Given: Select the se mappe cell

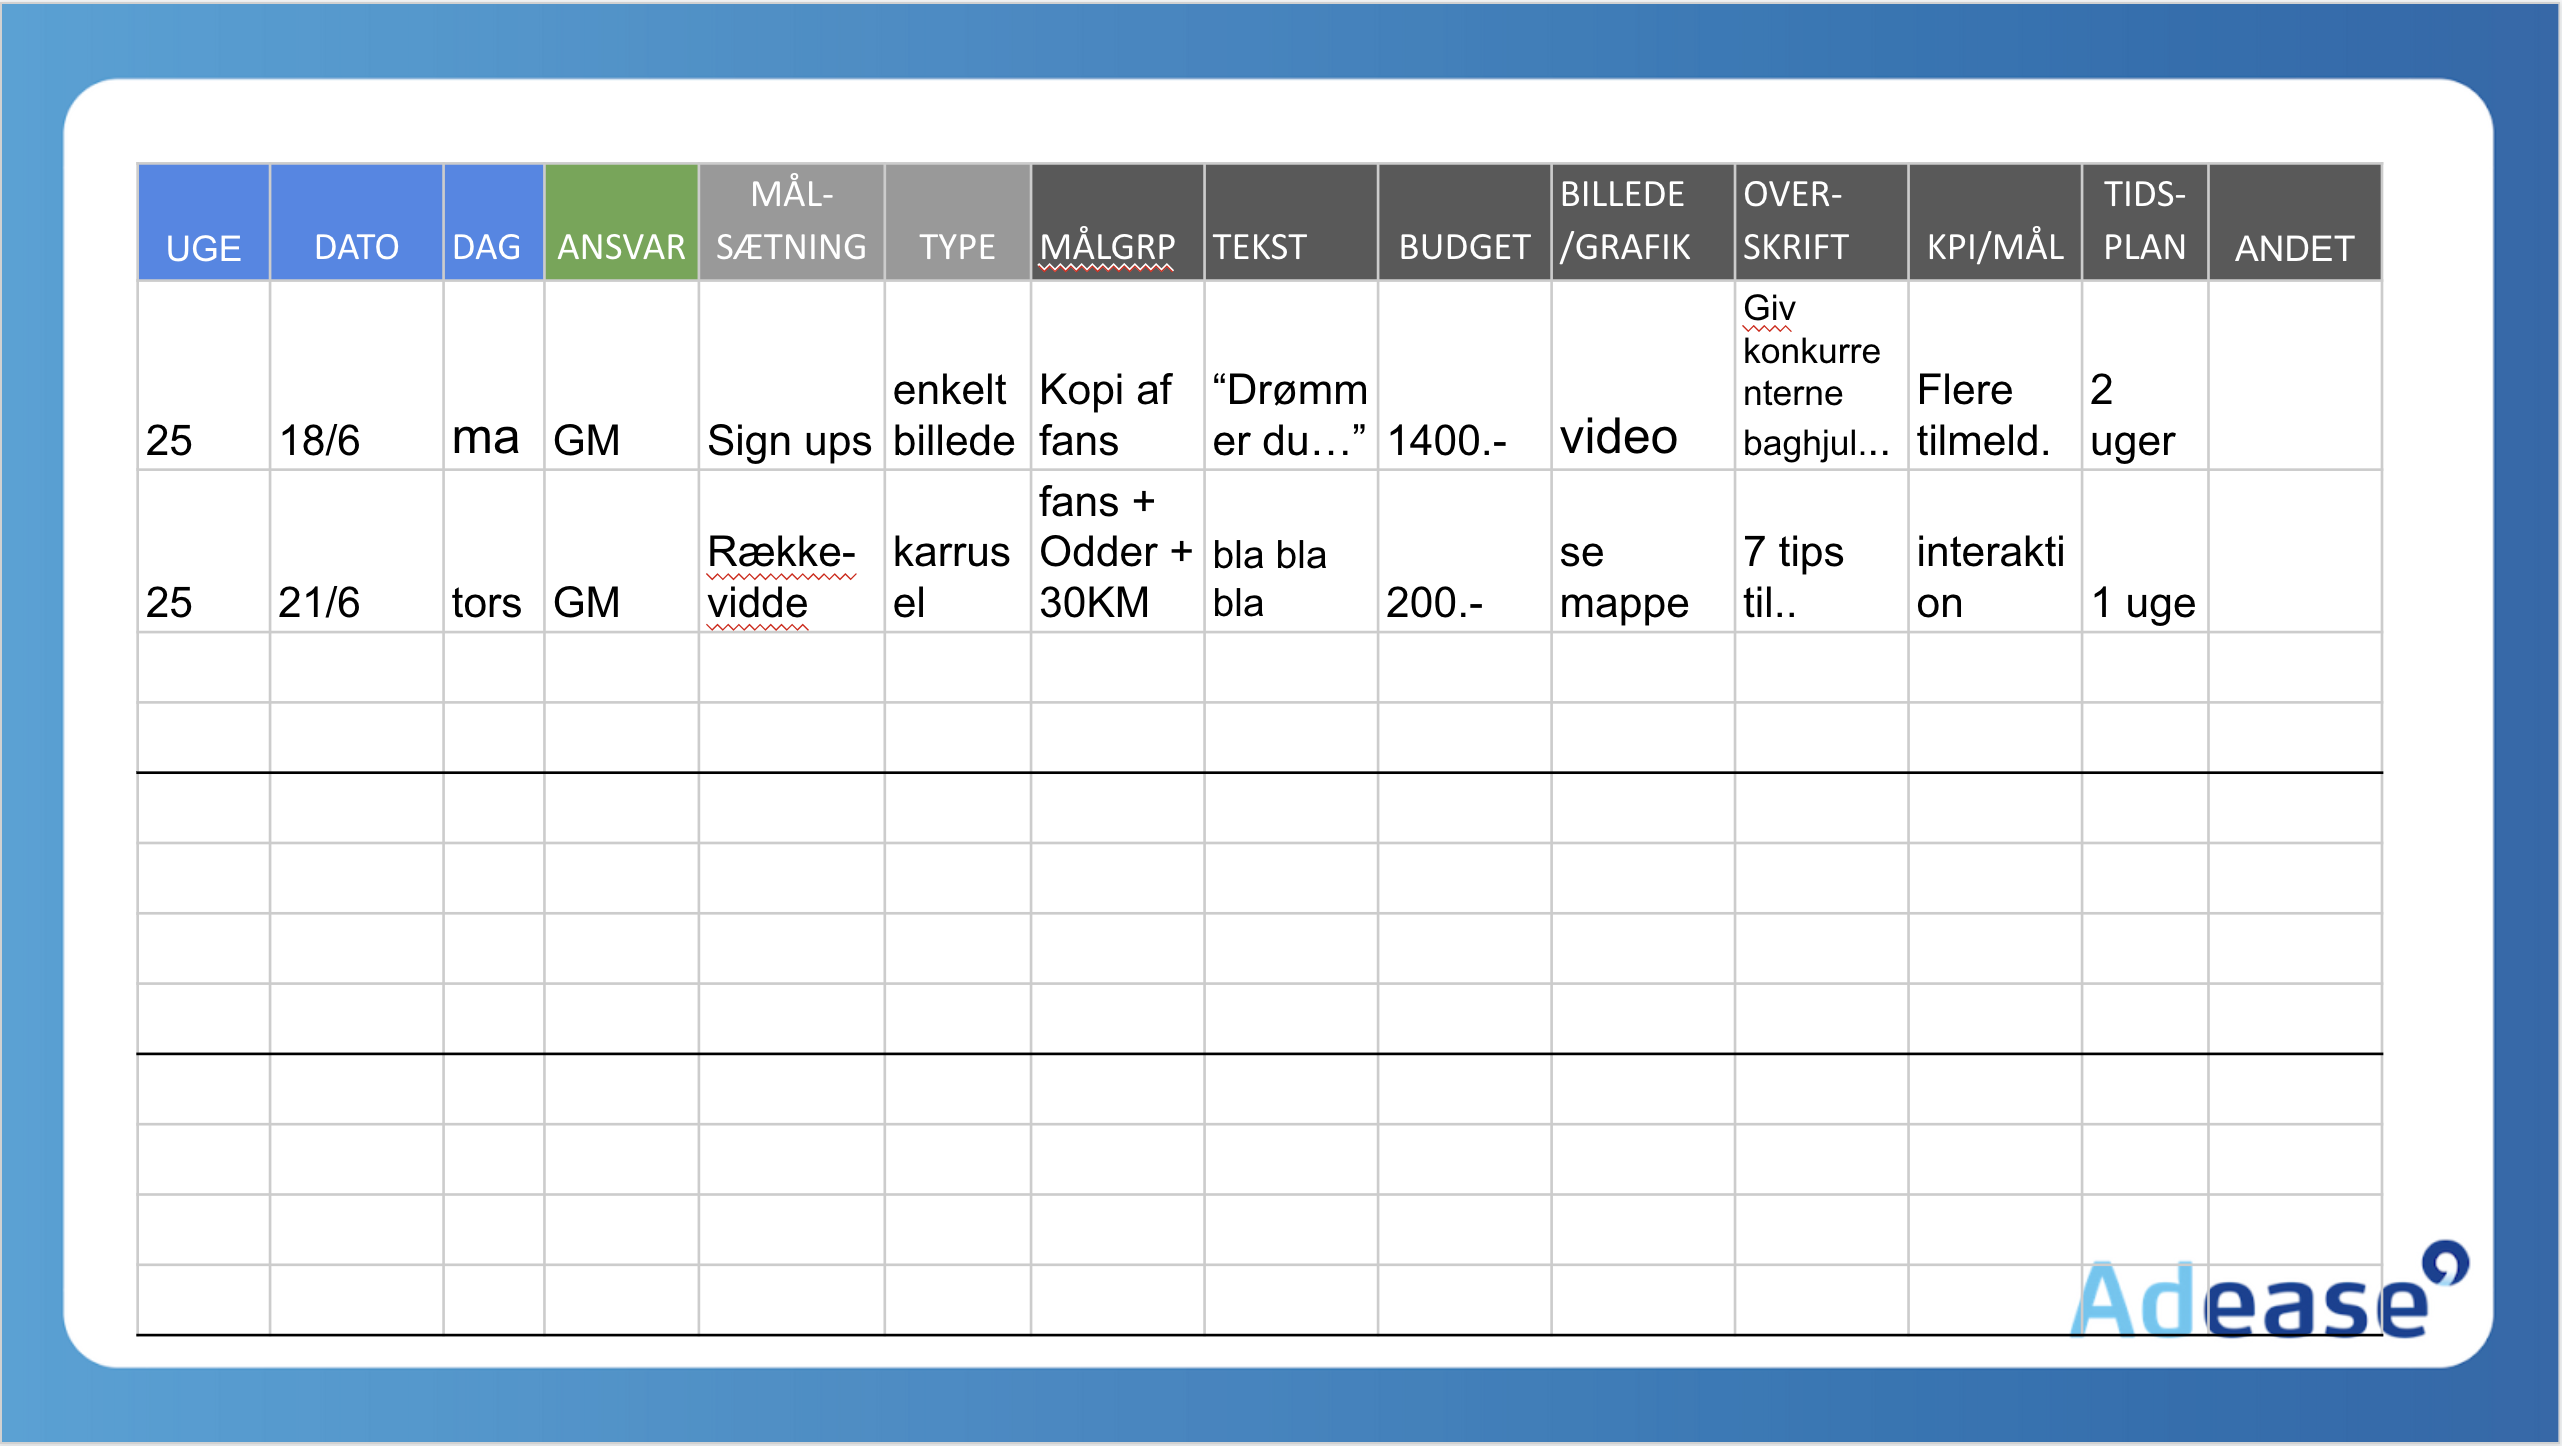Looking at the screenshot, I should click(x=1642, y=552).
